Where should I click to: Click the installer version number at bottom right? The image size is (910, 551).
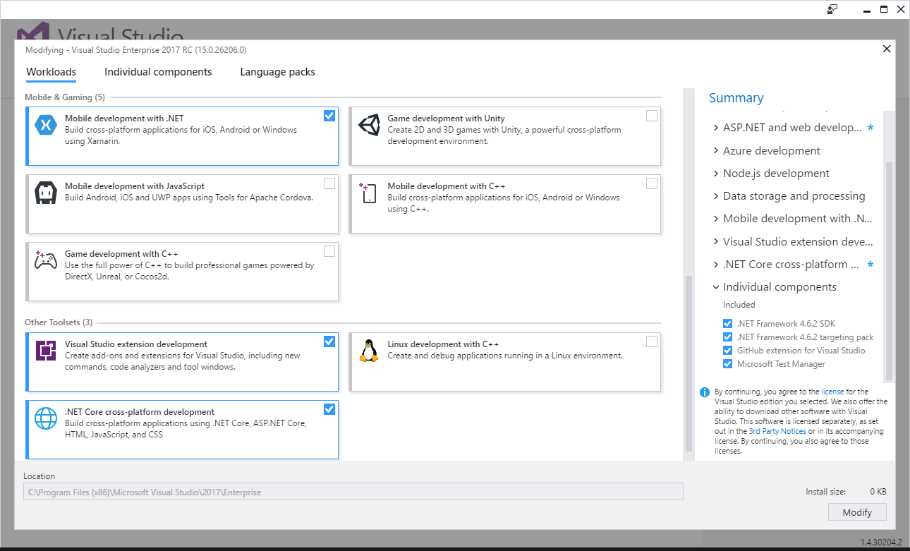coord(881,542)
